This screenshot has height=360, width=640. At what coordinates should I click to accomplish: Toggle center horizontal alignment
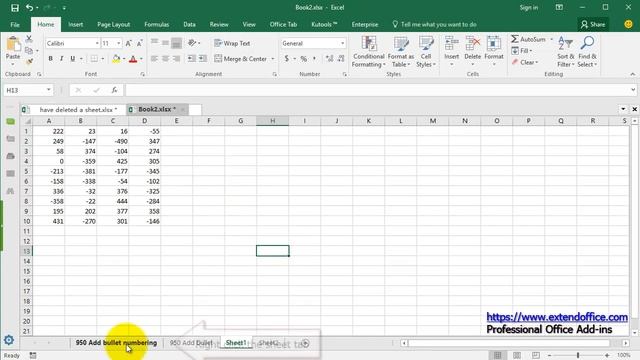coord(165,59)
